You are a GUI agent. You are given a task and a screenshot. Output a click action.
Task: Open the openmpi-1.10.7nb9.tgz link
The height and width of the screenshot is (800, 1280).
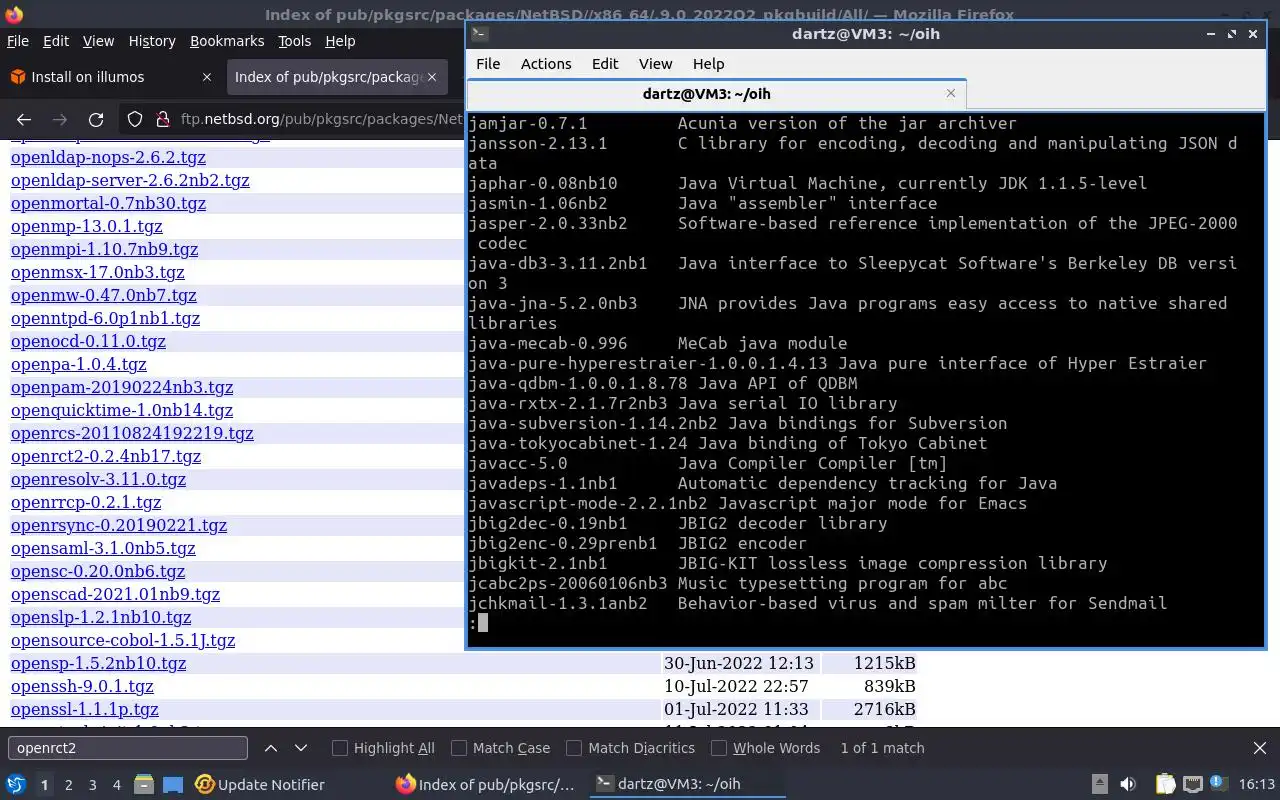pos(104,249)
